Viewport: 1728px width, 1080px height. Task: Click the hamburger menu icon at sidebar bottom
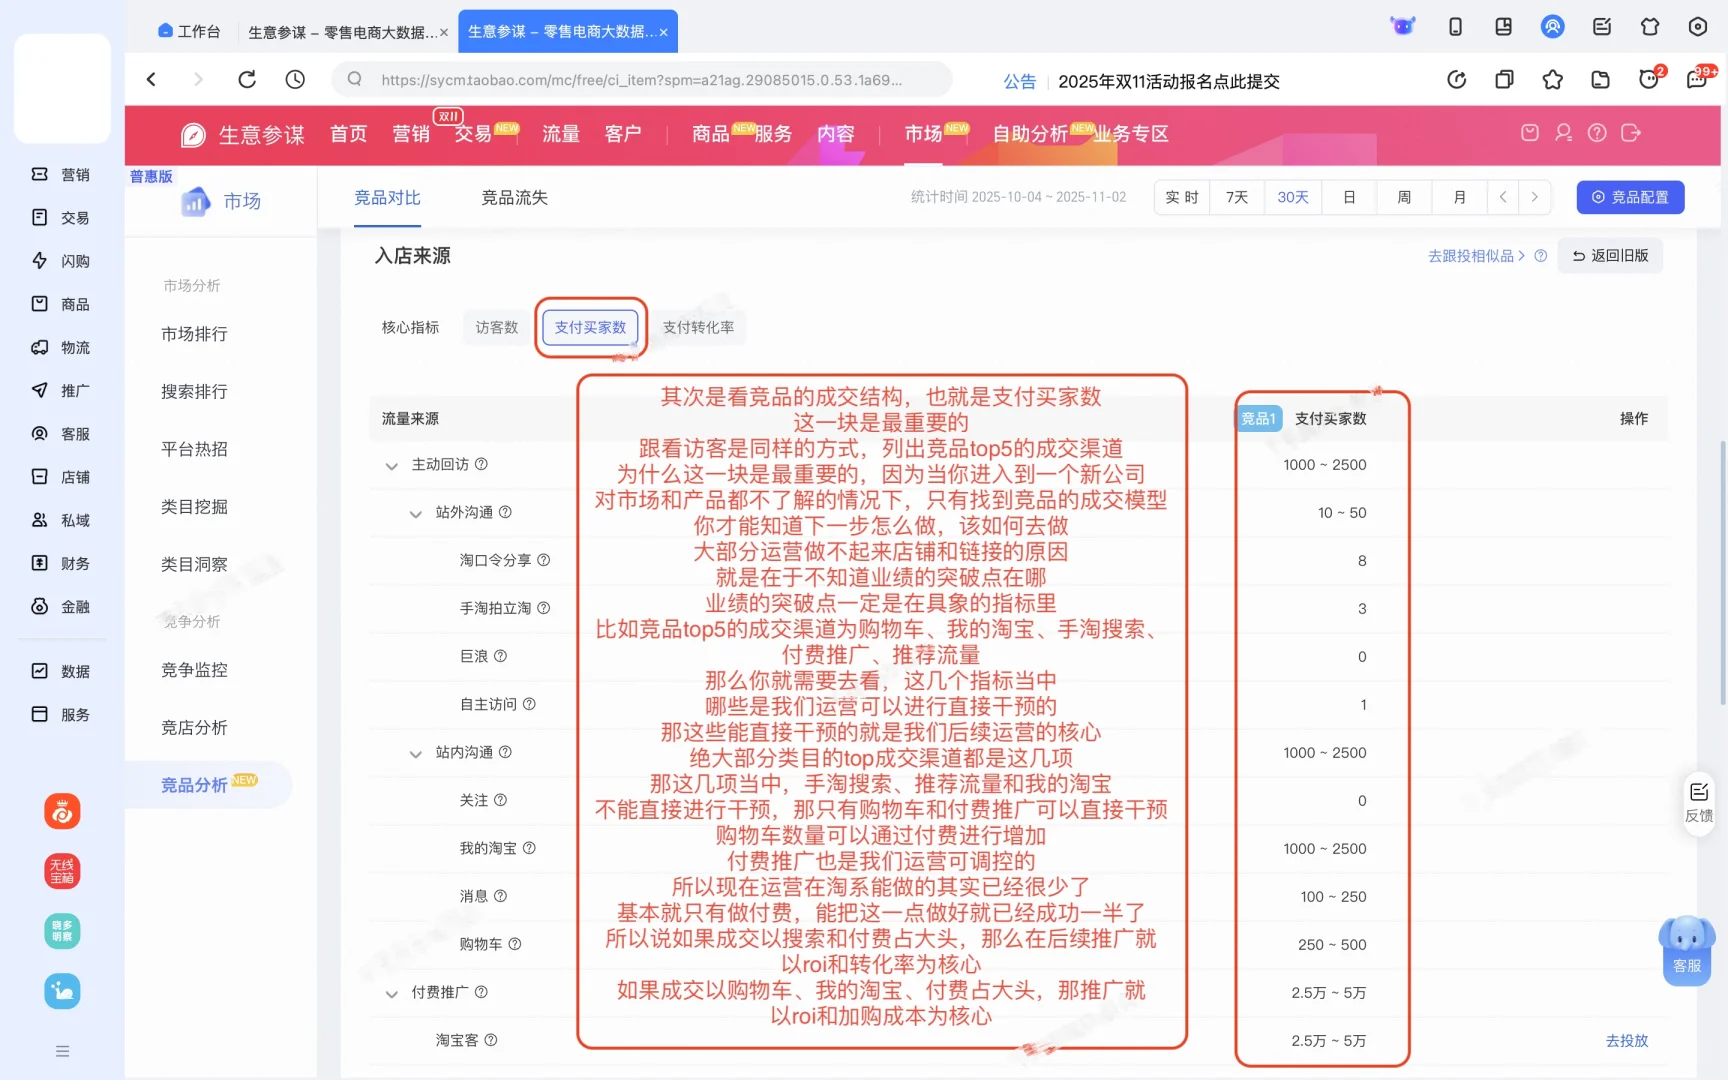[62, 1051]
